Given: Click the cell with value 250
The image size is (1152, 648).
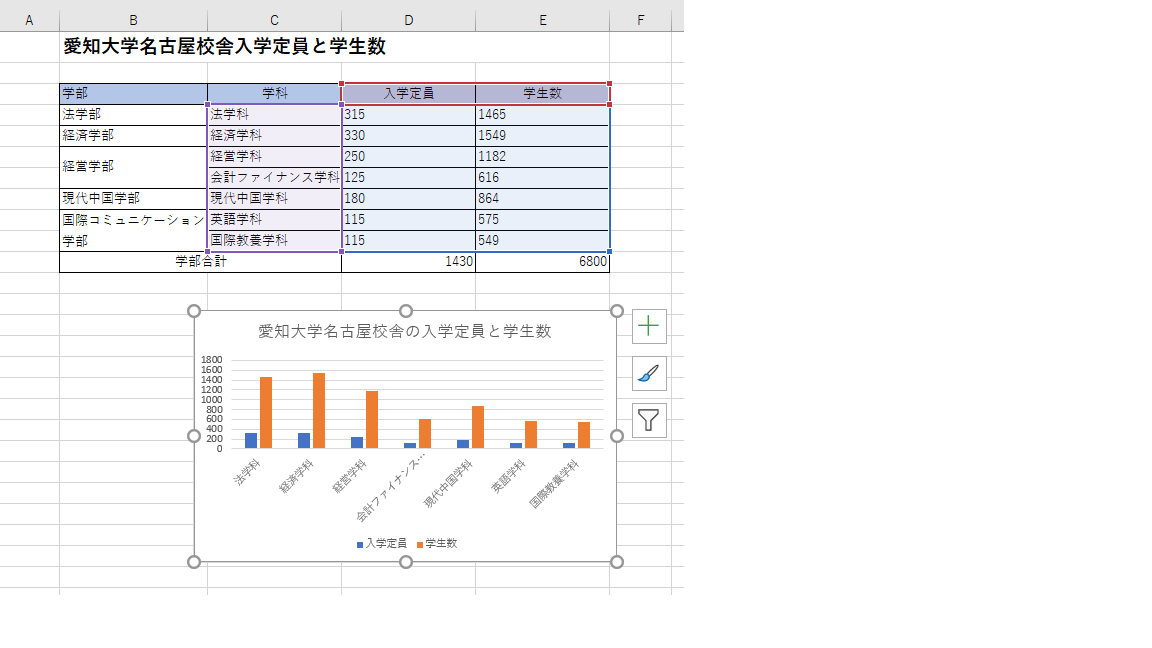Looking at the screenshot, I should (408, 156).
